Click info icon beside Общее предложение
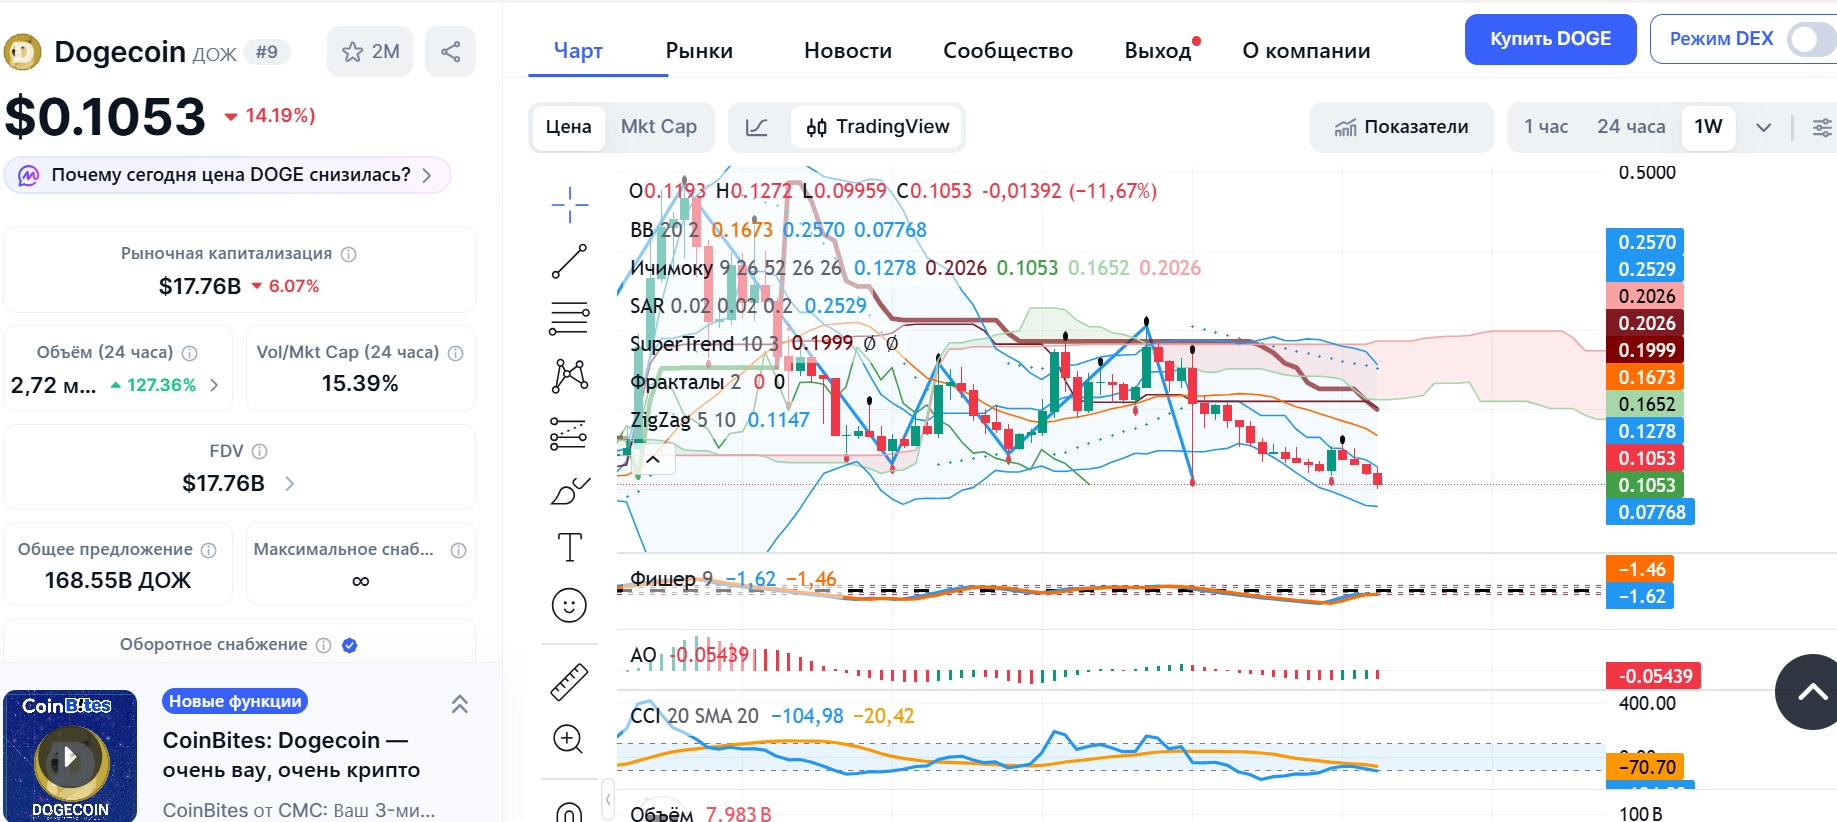The height and width of the screenshot is (822, 1837). coord(209,550)
